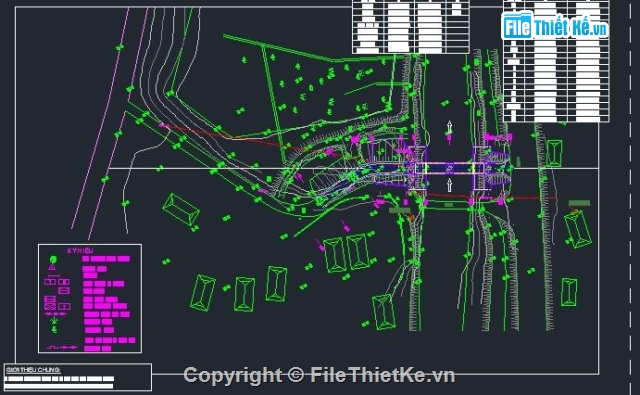Click the File Thiết Kế.vn logo
640x395 pixels.
pyautogui.click(x=555, y=26)
